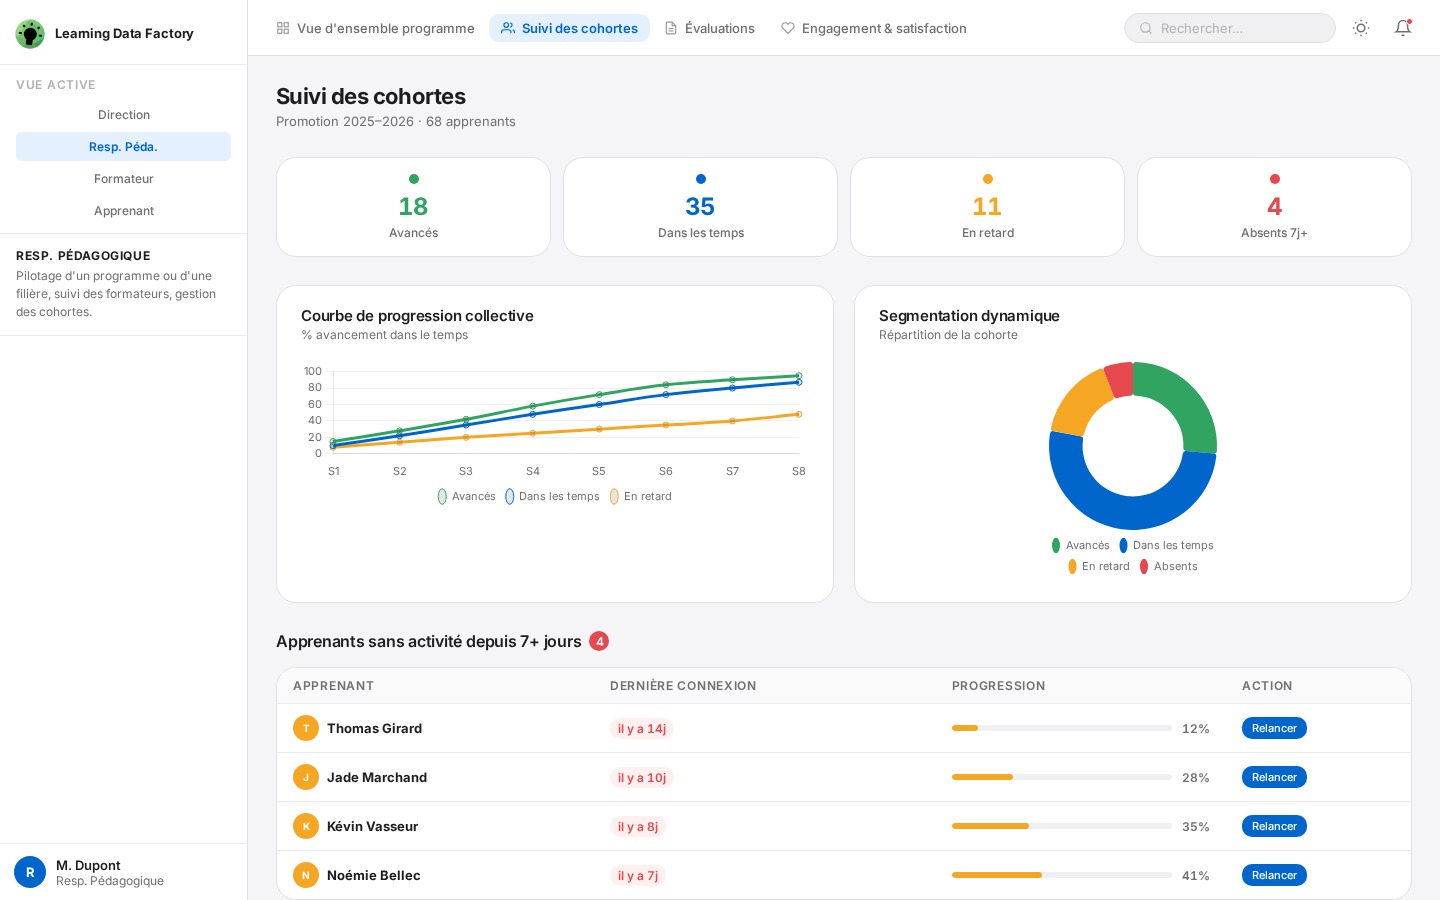Toggle the light/dark theme sun icon
The image size is (1440, 900).
click(1360, 28)
